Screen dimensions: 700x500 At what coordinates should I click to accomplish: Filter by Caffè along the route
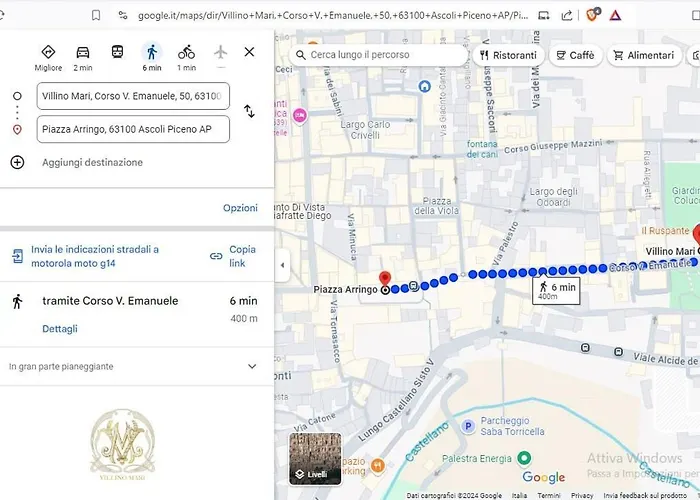[575, 55]
